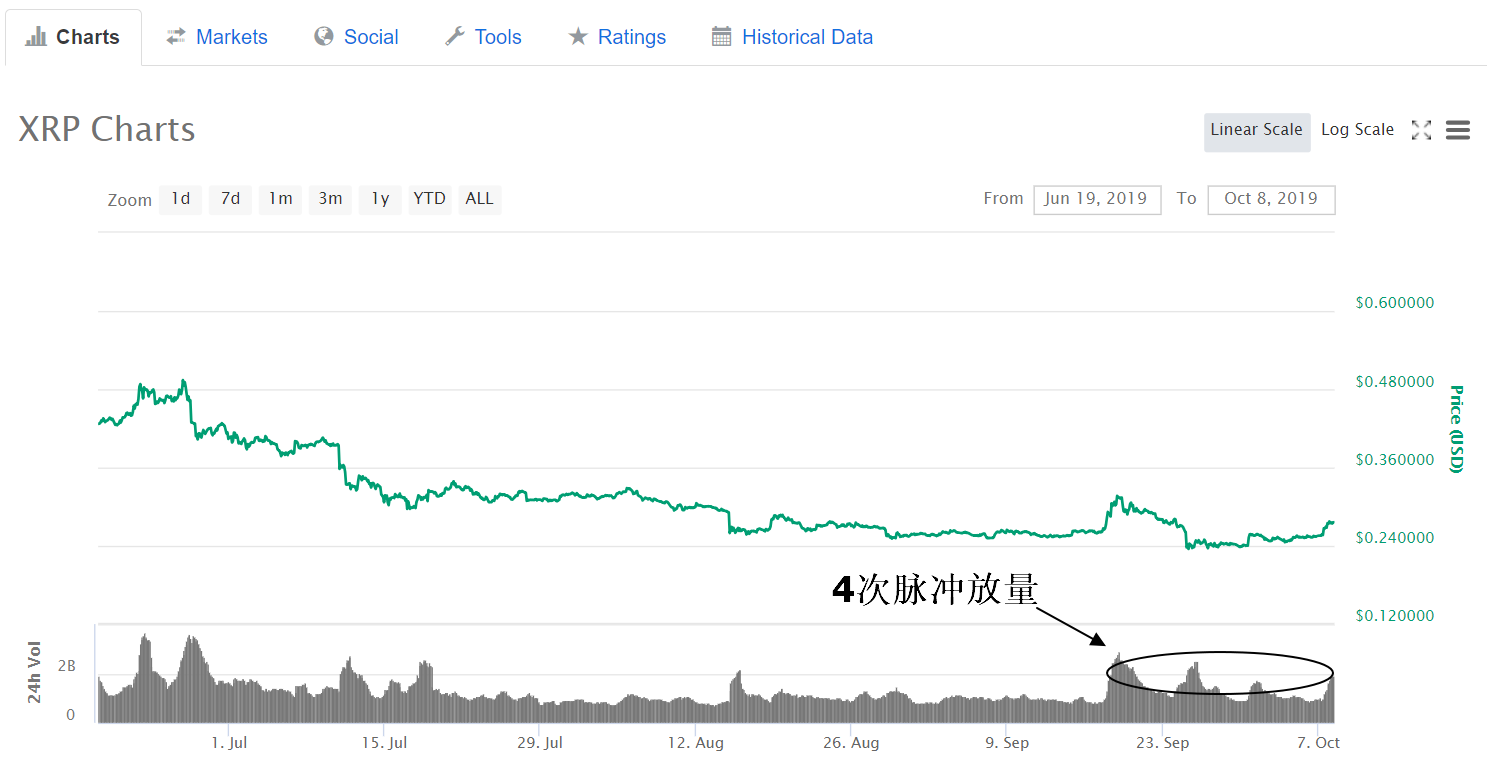Select Linear Scale option
Image resolution: width=1487 pixels, height=761 pixels.
point(1257,131)
